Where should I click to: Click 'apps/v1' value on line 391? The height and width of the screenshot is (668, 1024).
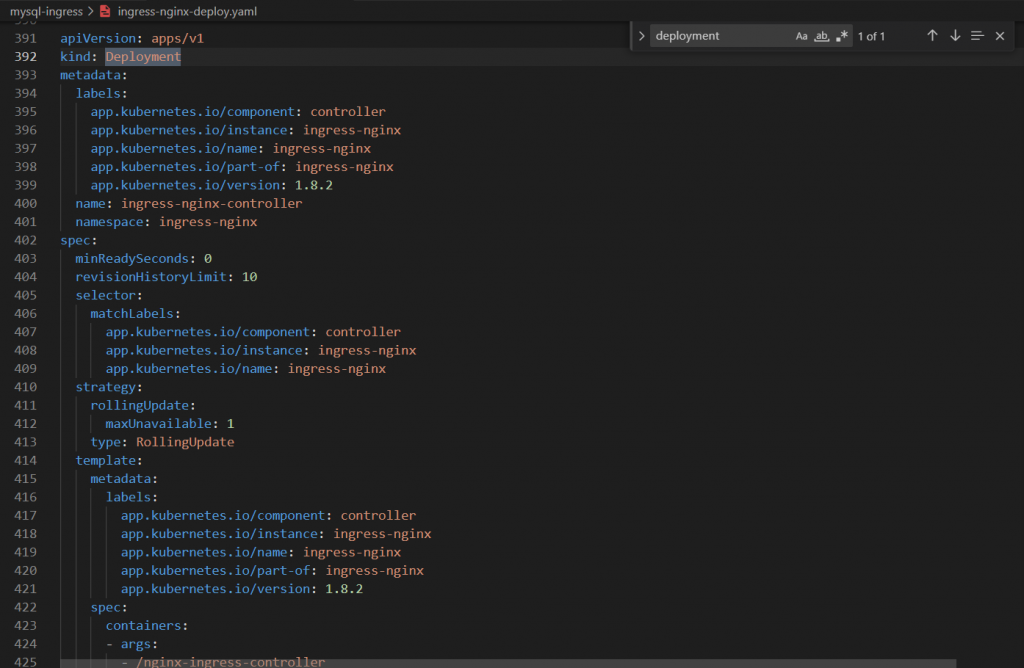click(x=178, y=39)
